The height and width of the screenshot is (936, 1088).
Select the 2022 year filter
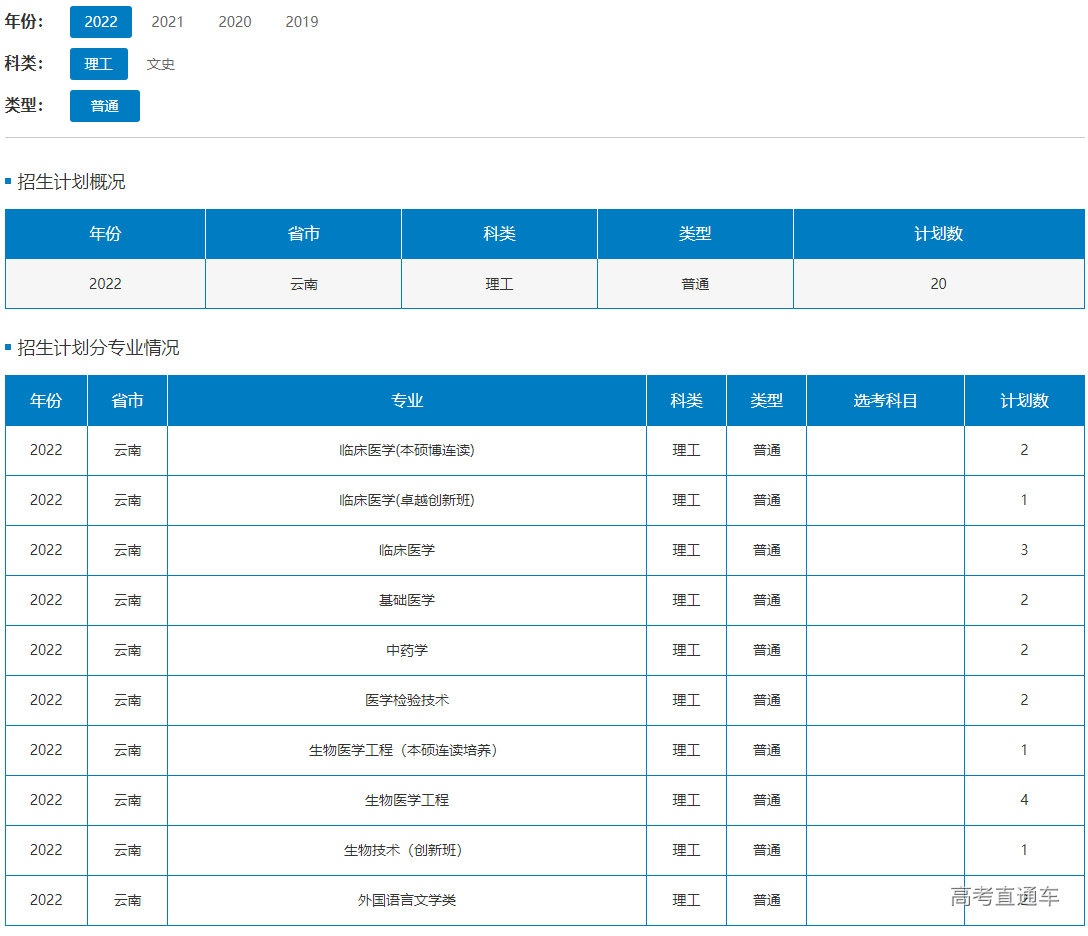[x=101, y=22]
